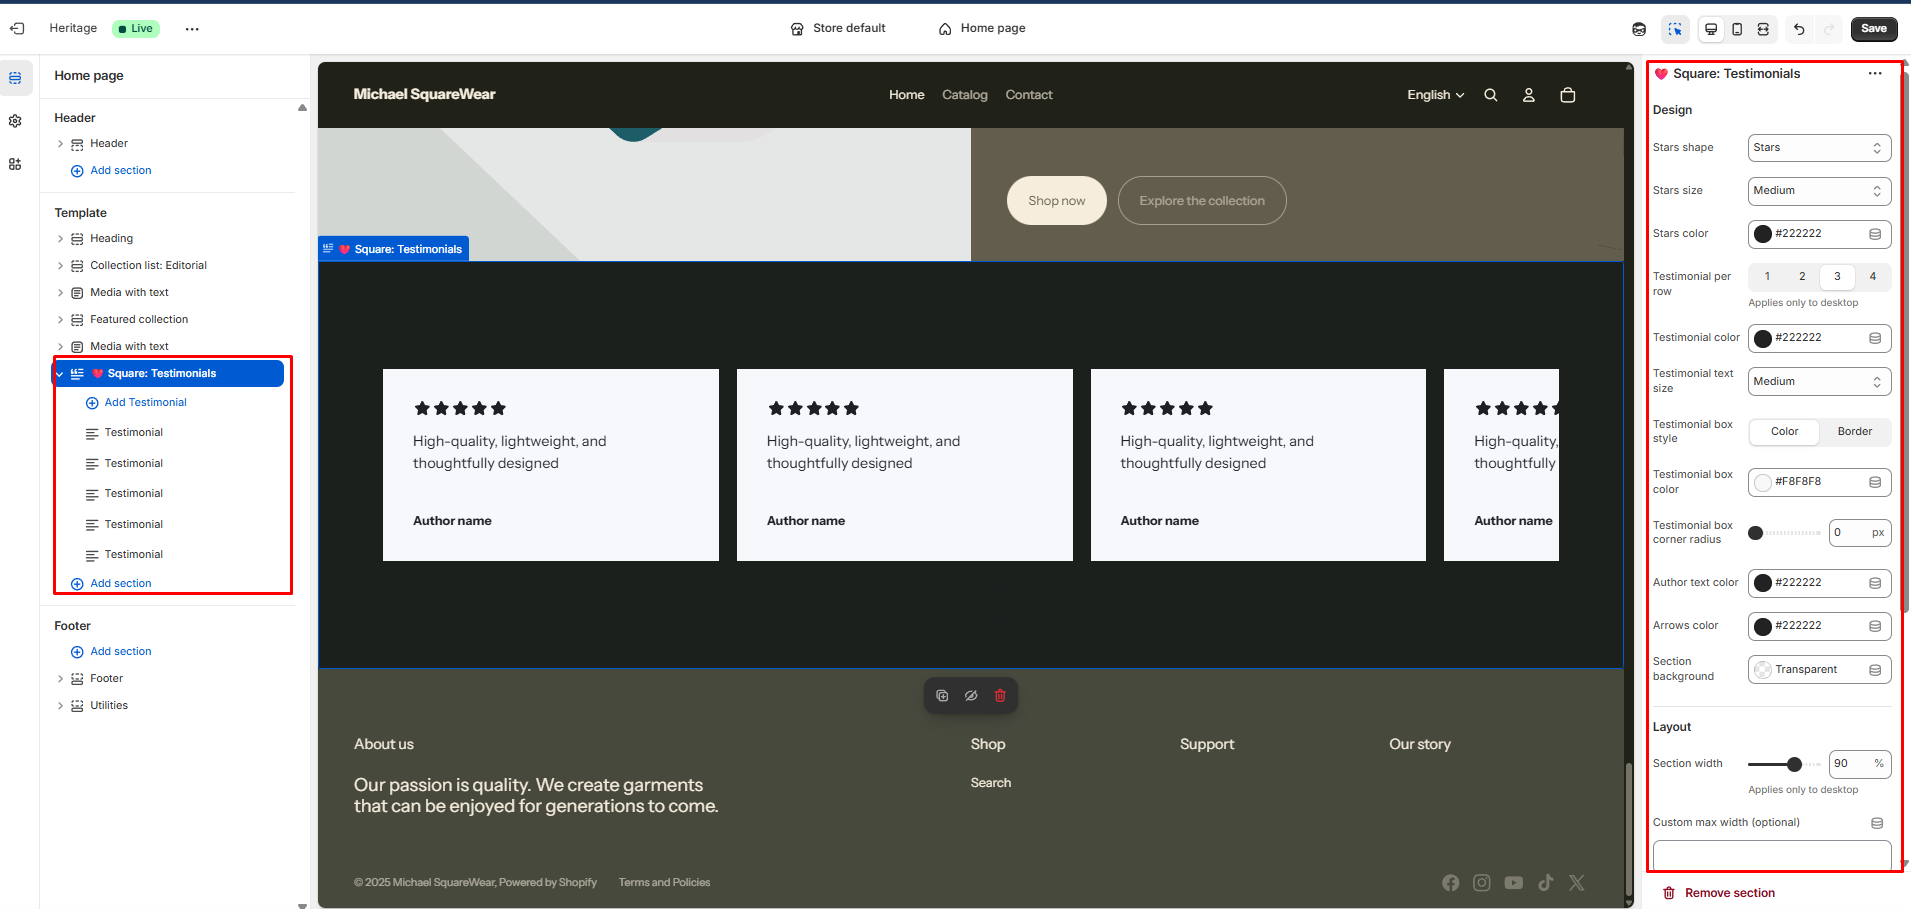Click the Section width slider handle

pyautogui.click(x=1794, y=765)
